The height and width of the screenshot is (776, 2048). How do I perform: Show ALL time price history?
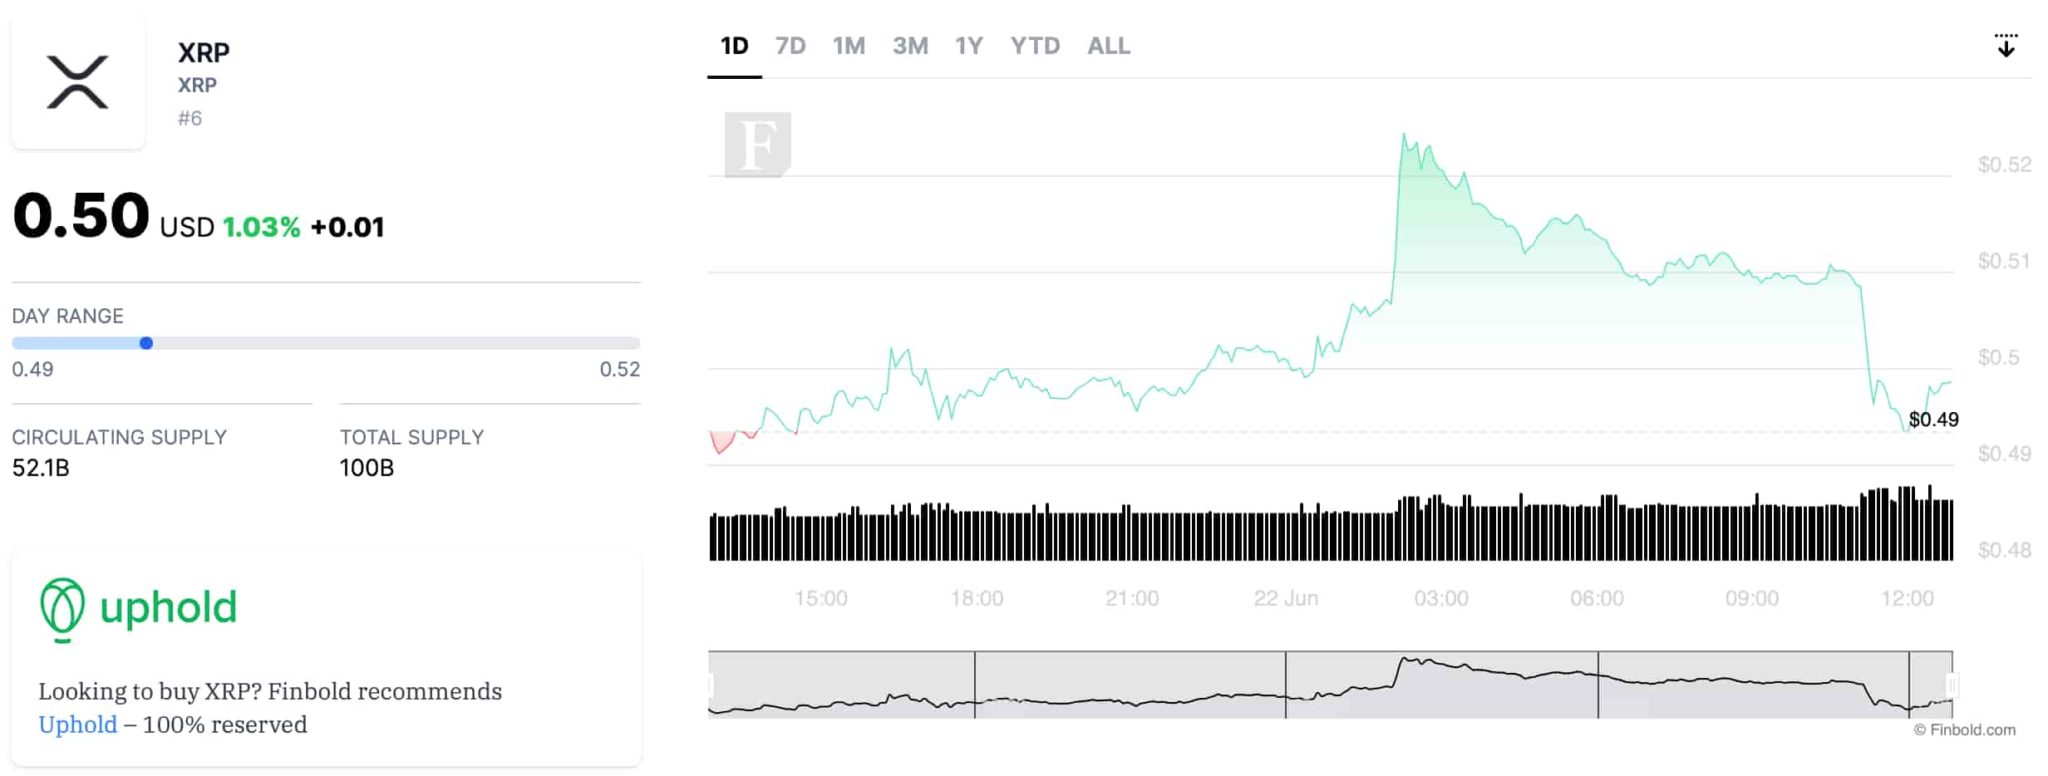click(x=1109, y=46)
